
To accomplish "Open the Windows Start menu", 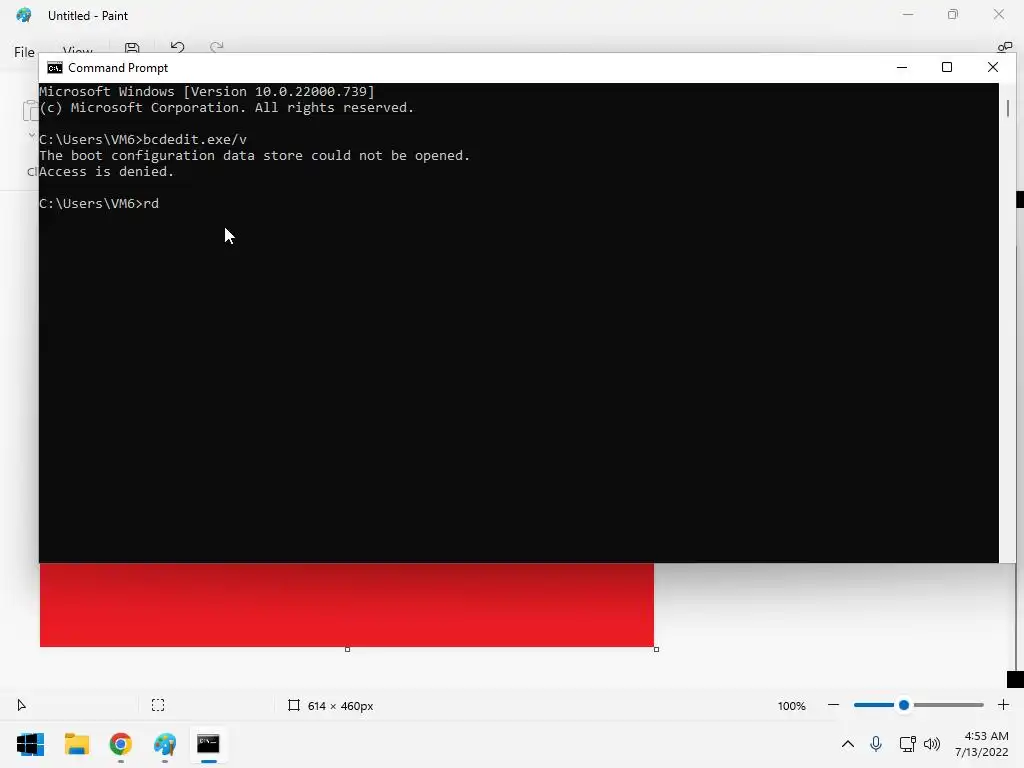I will [x=30, y=744].
